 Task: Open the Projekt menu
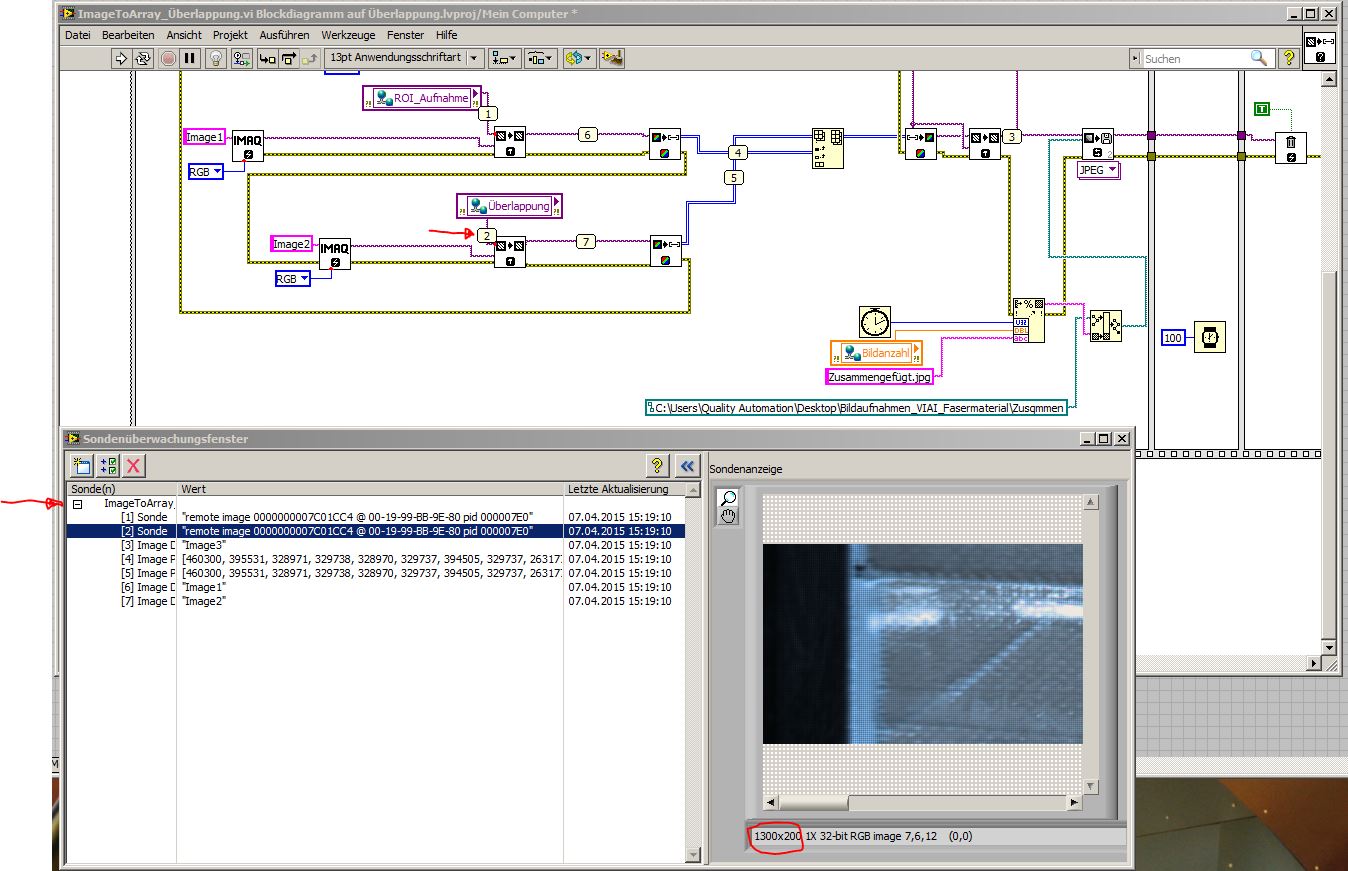click(x=230, y=34)
